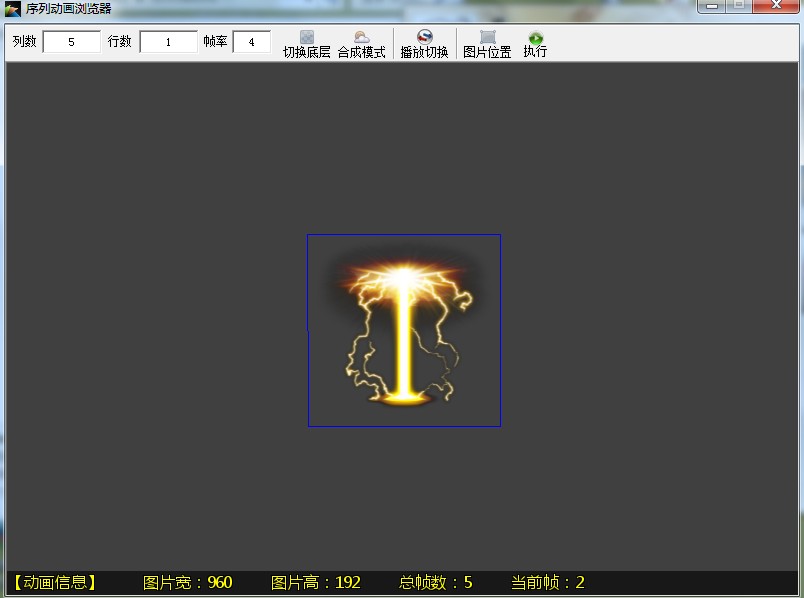Screen dimensions: 804x598
Task: Focus the 行数 rows input field
Action: click(168, 42)
